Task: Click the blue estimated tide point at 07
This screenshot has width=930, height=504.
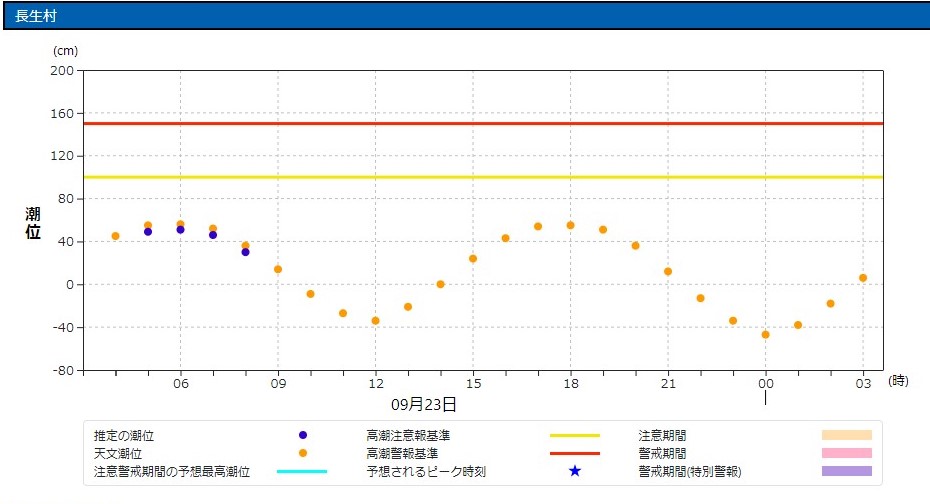Action: (x=213, y=235)
